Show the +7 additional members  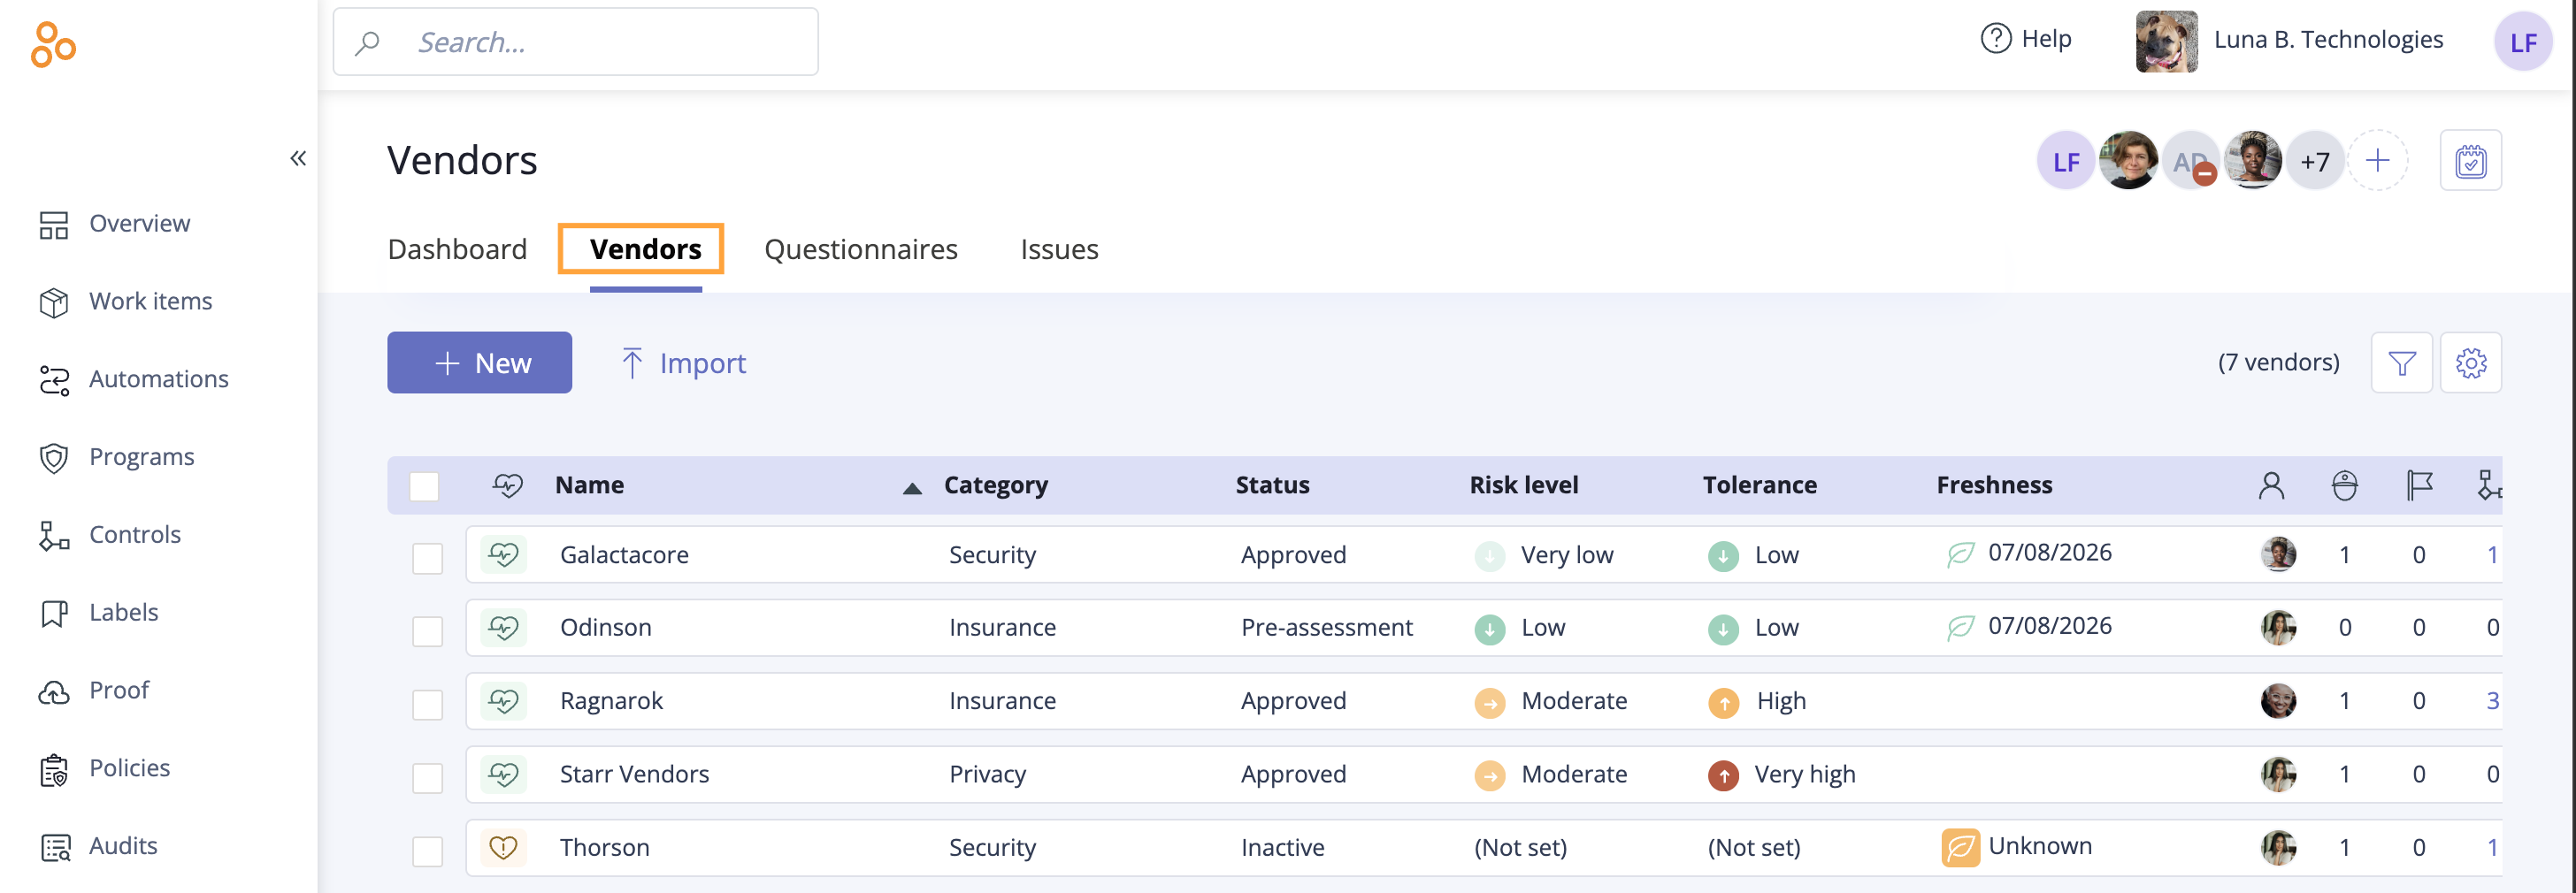pos(2315,161)
